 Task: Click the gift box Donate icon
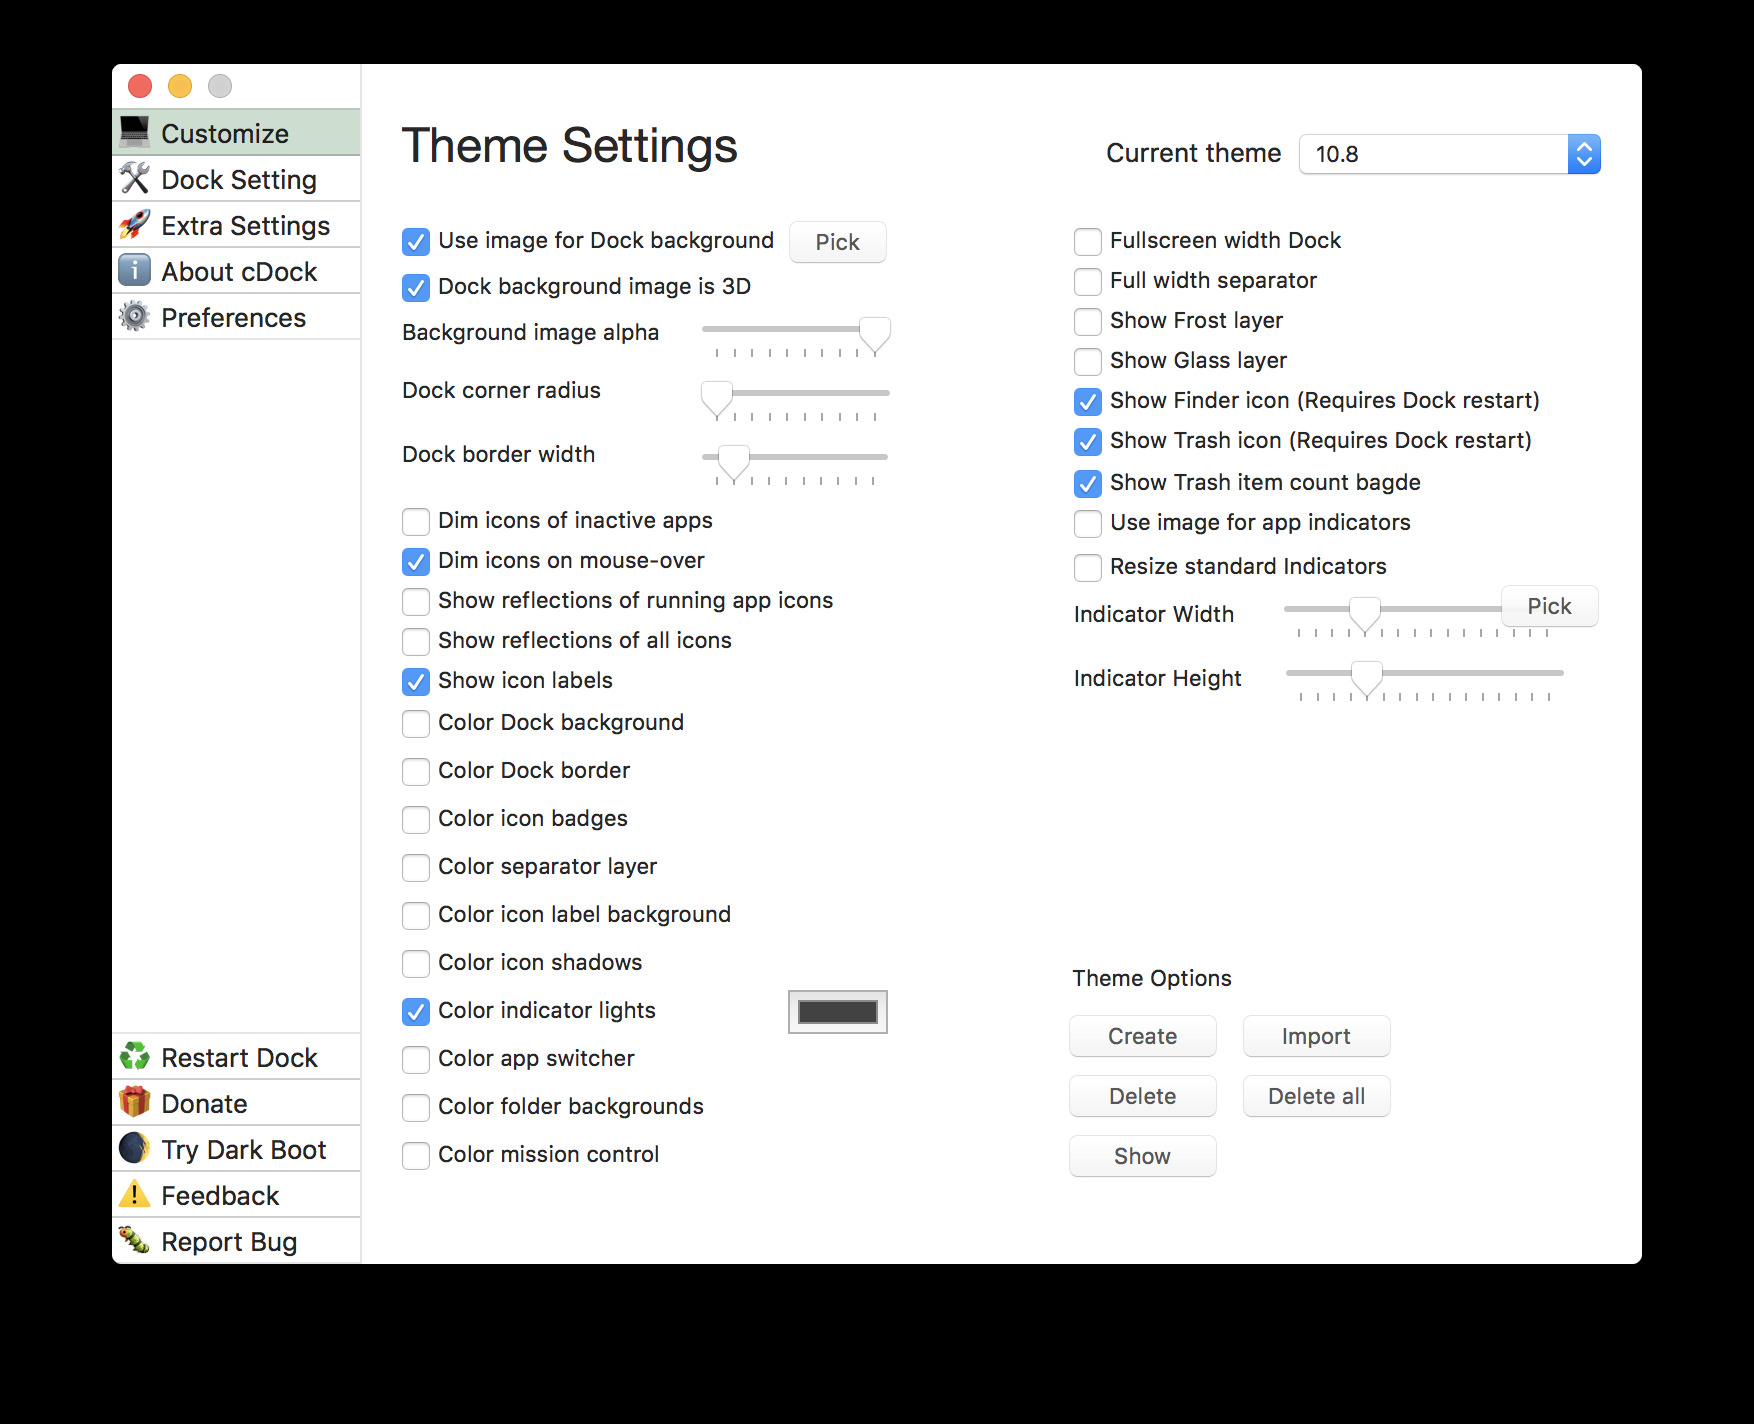pos(134,1103)
